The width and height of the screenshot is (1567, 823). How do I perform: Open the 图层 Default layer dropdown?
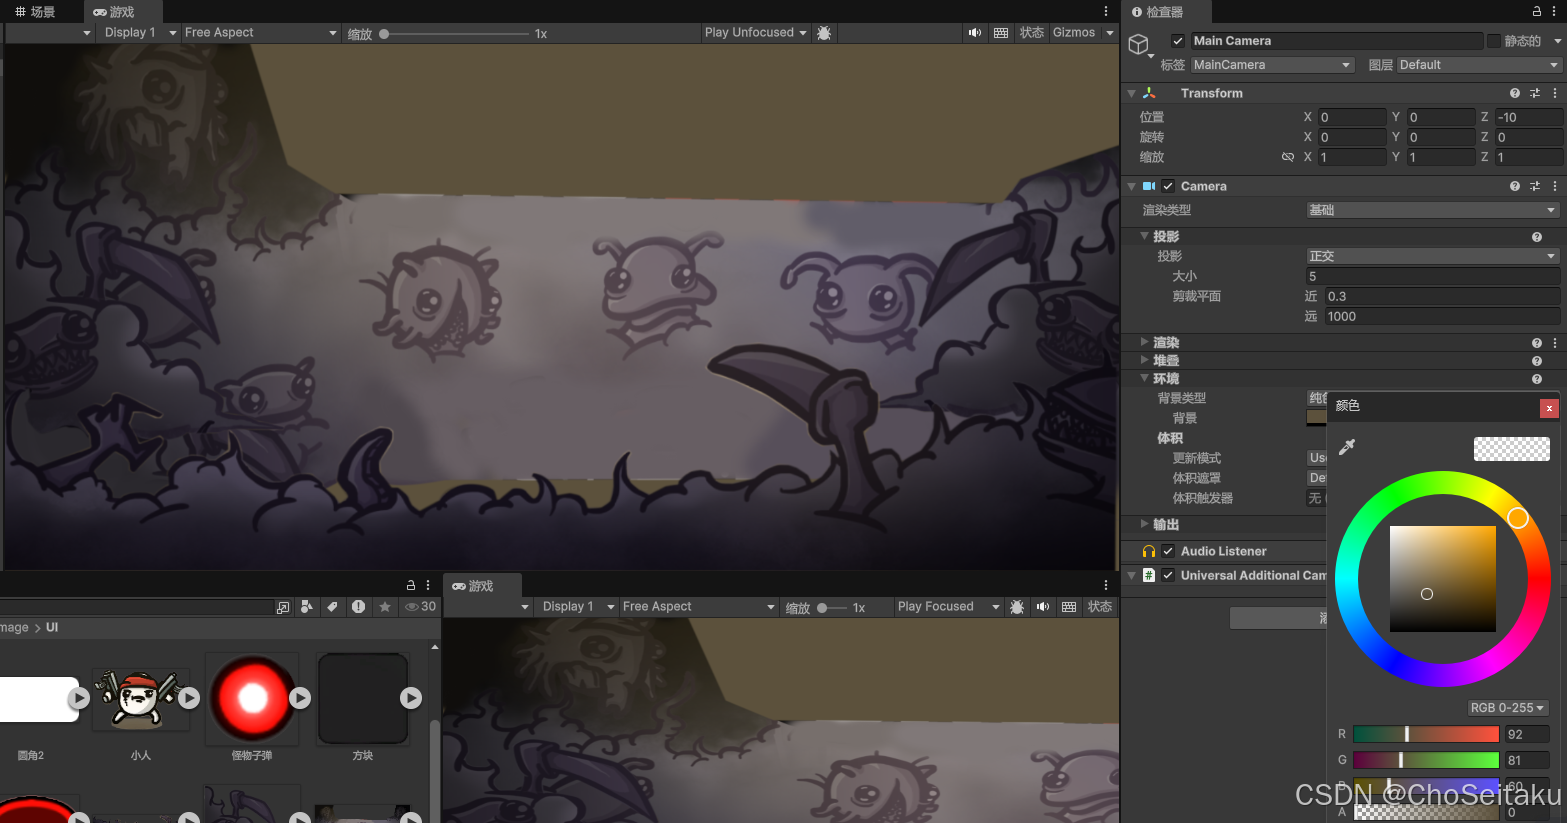[x=1479, y=65]
